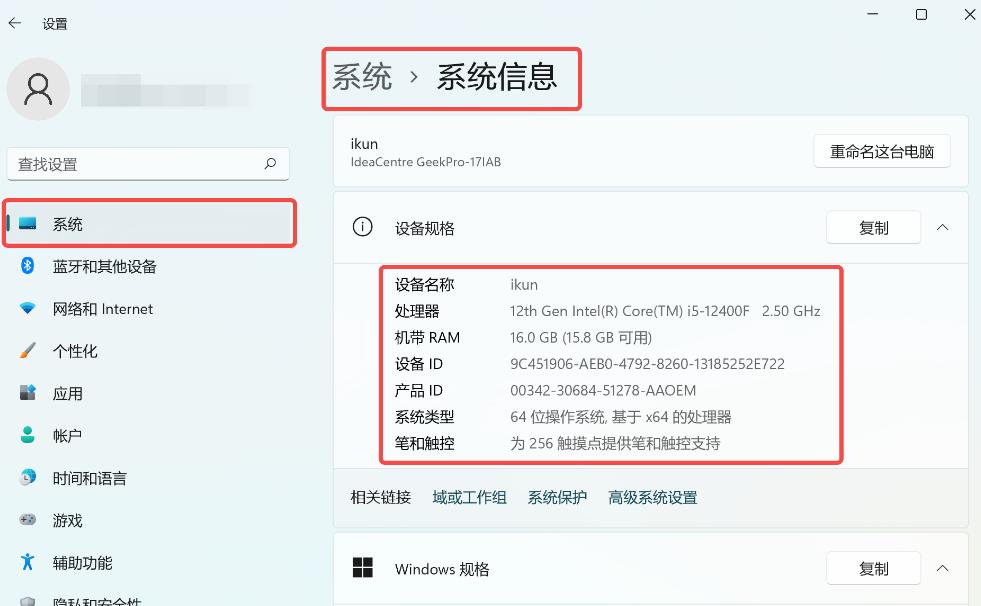
Task: Click the 设备规格 info icon
Action: (x=362, y=226)
